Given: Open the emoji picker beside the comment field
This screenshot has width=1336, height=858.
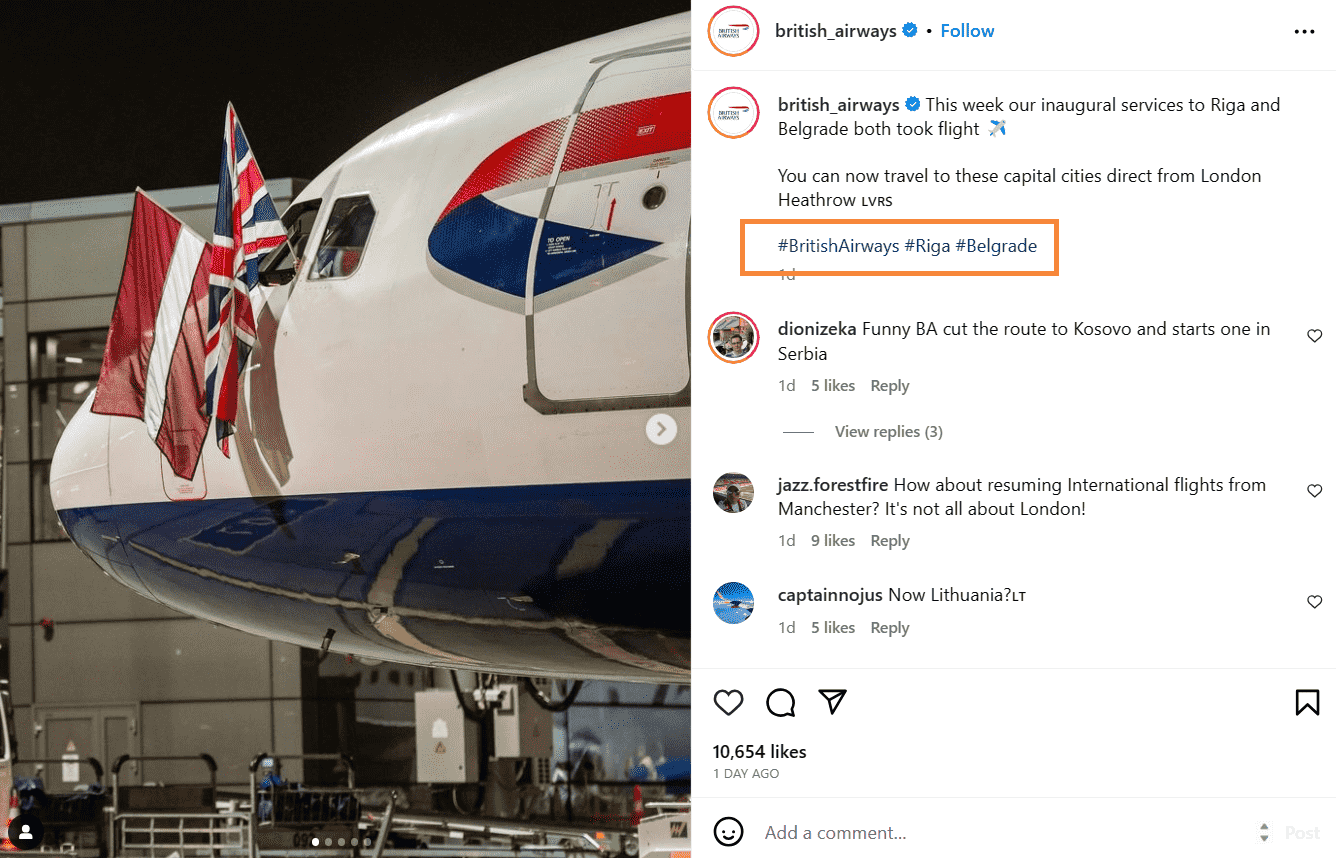Looking at the screenshot, I should pyautogui.click(x=729, y=831).
